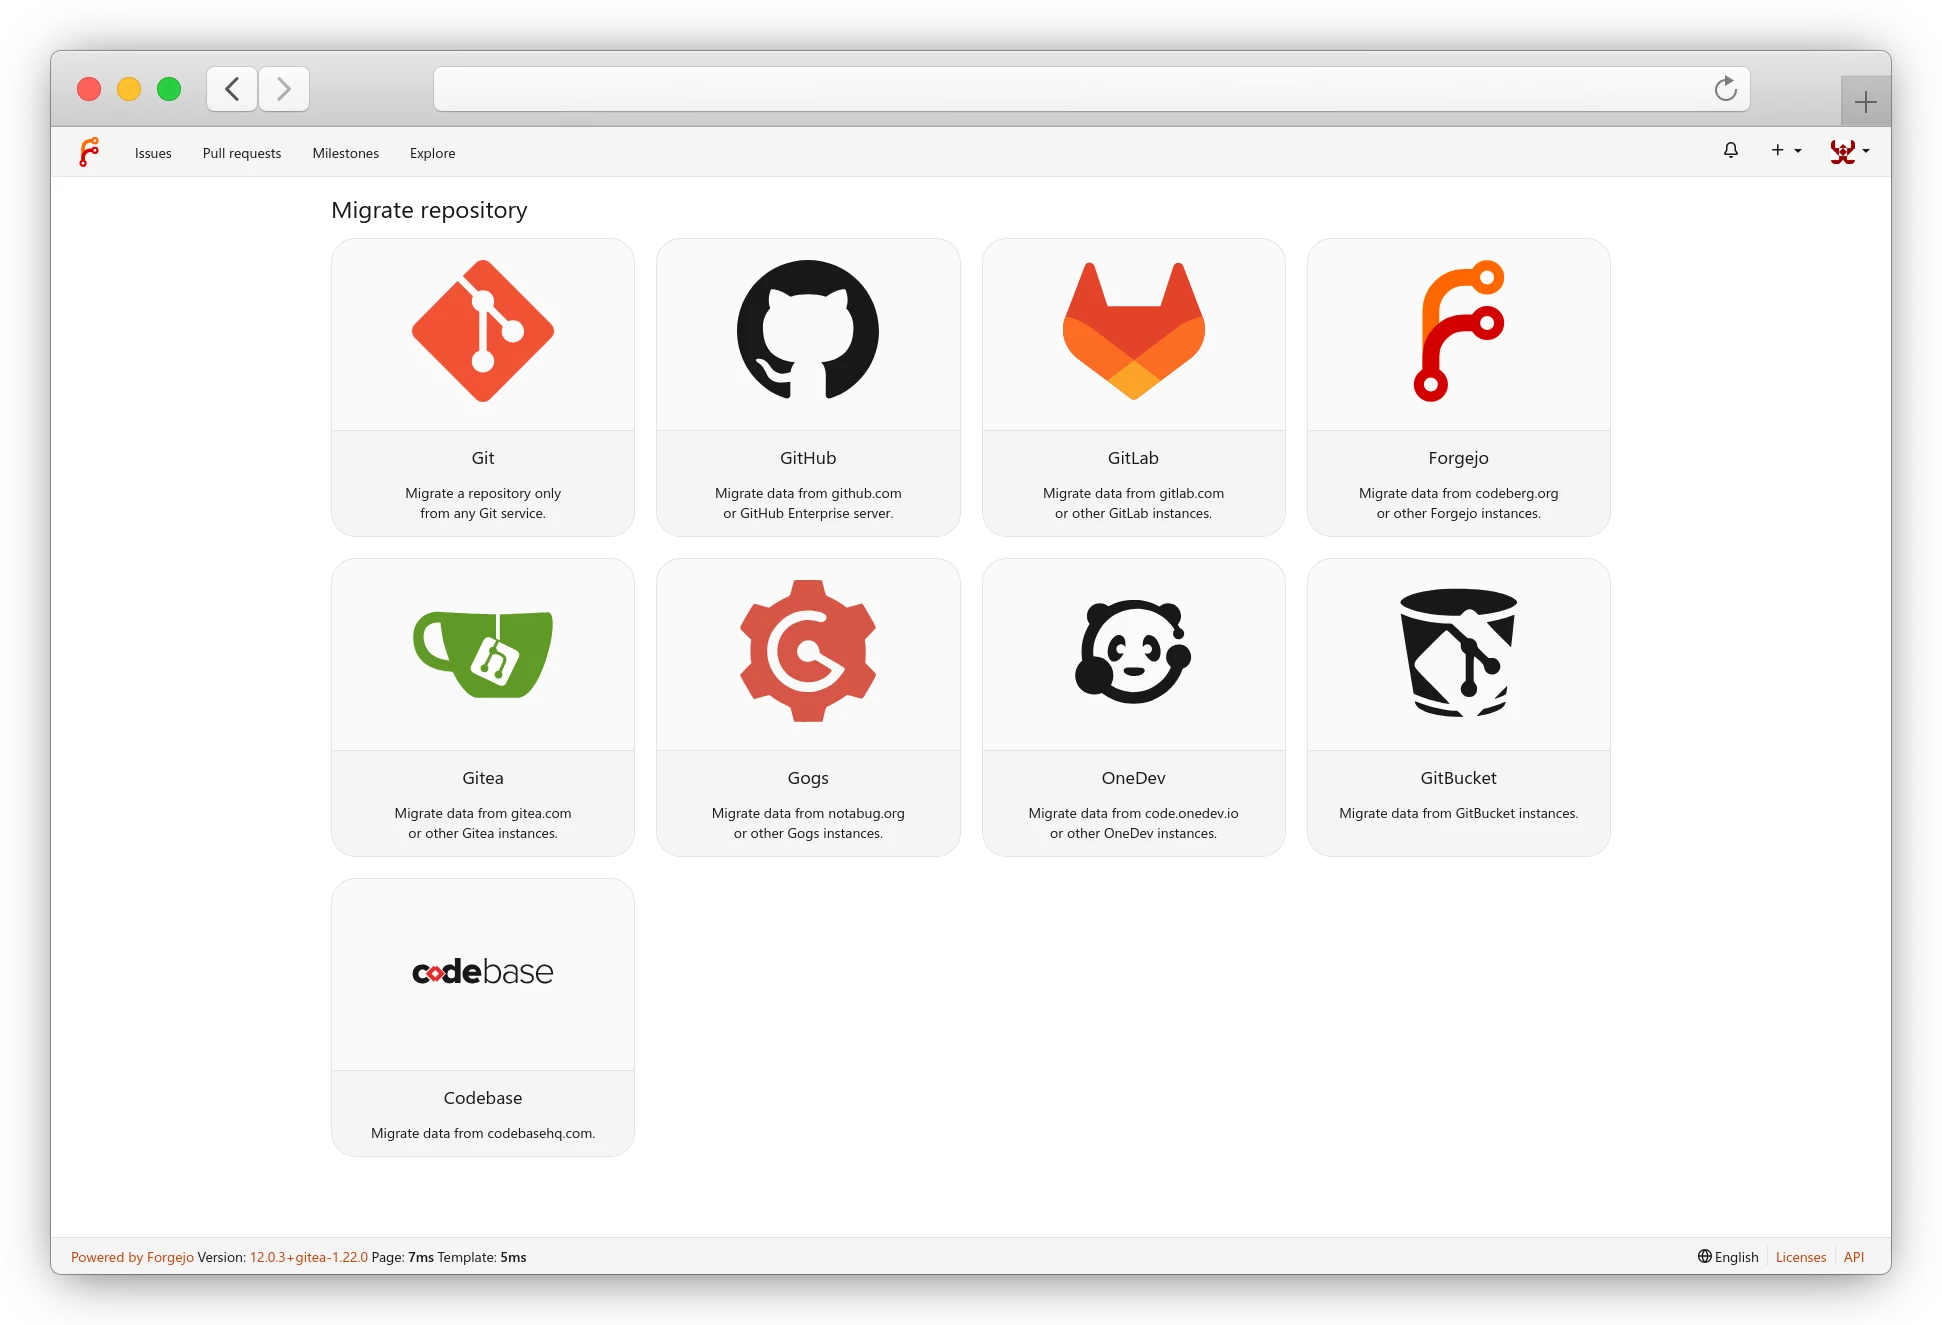1942x1325 pixels.
Task: Select the GitHub octocat logo
Action: coord(808,331)
